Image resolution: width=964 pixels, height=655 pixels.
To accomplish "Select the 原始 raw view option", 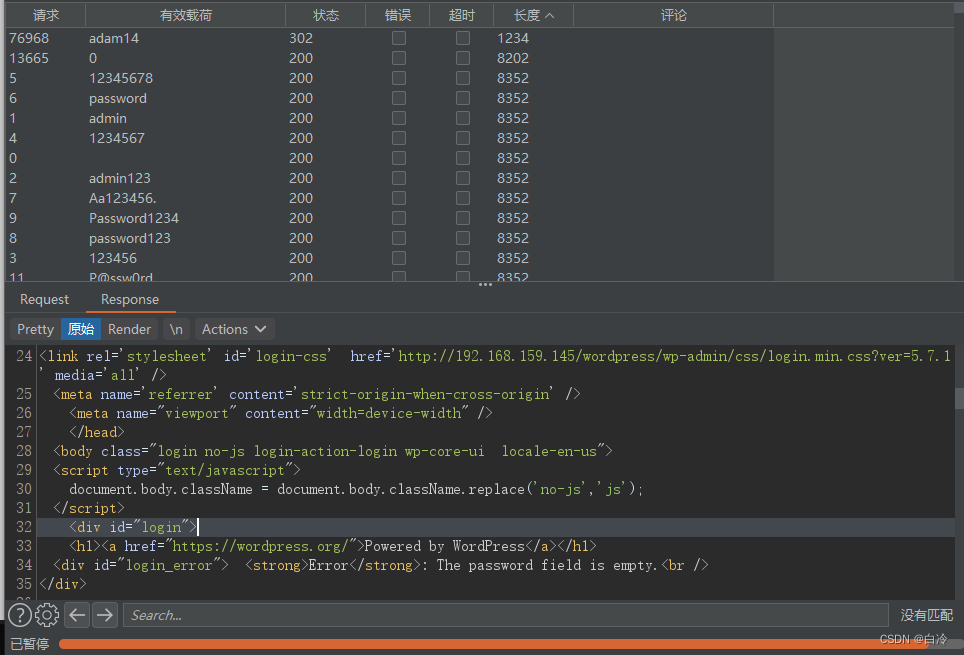I will click(x=81, y=329).
